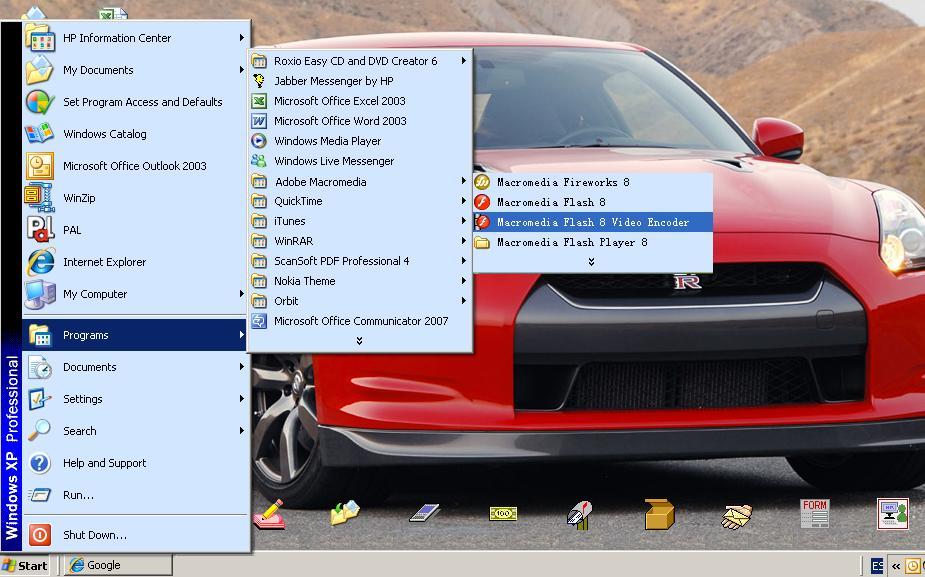925x577 pixels.
Task: Open the Orbit program group
Action: point(360,301)
